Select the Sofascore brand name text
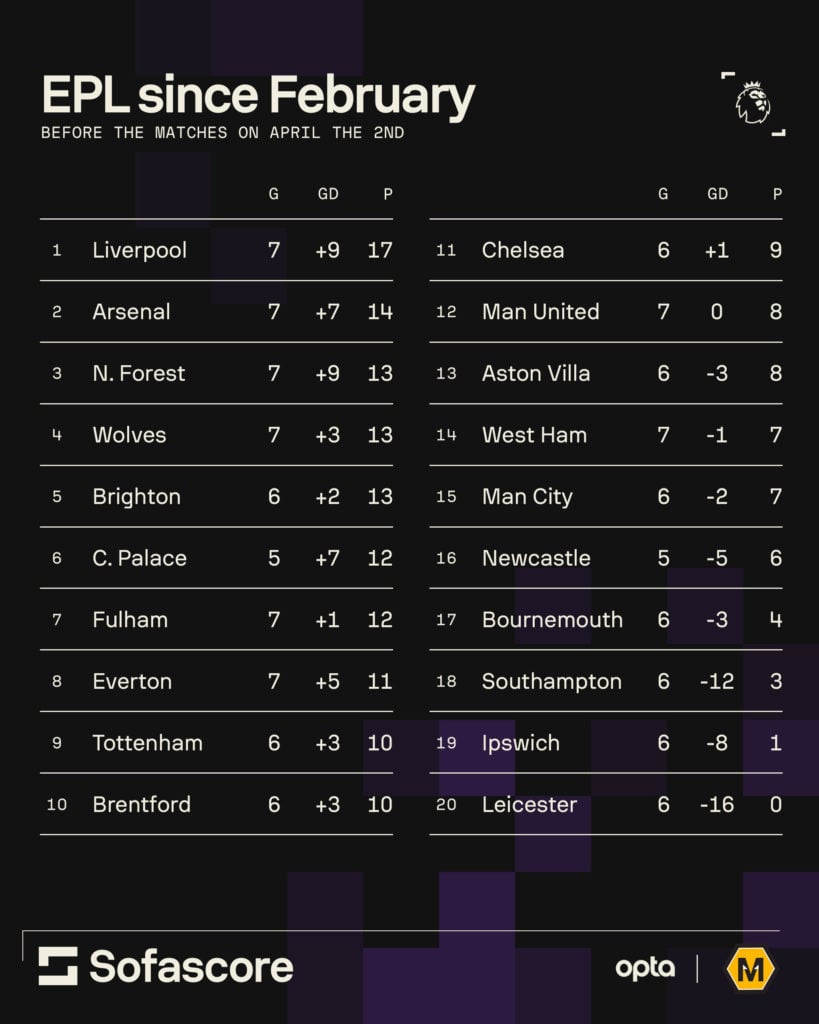Image resolution: width=819 pixels, height=1024 pixels. 191,967
